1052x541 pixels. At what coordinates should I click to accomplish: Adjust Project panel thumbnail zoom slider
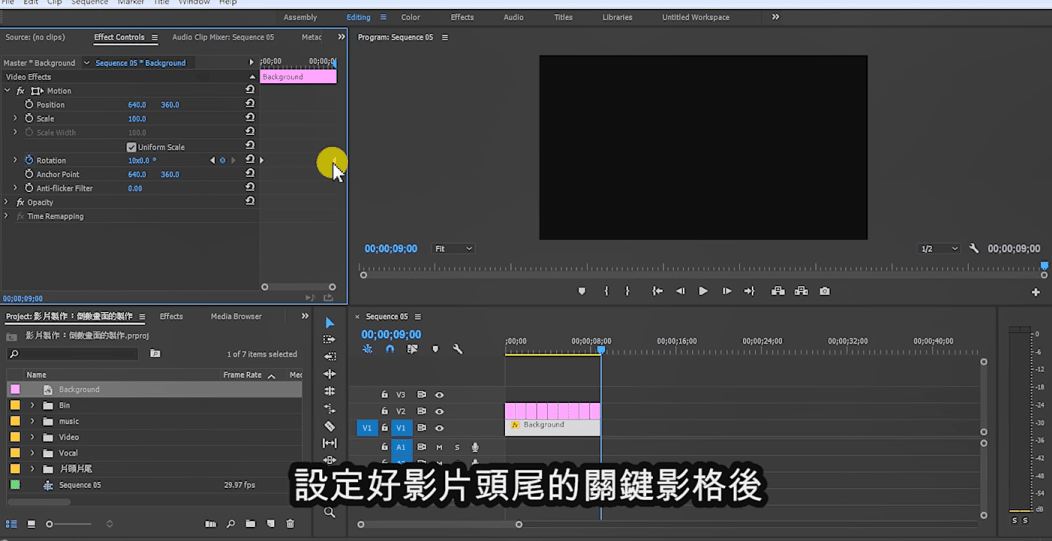pyautogui.click(x=69, y=524)
